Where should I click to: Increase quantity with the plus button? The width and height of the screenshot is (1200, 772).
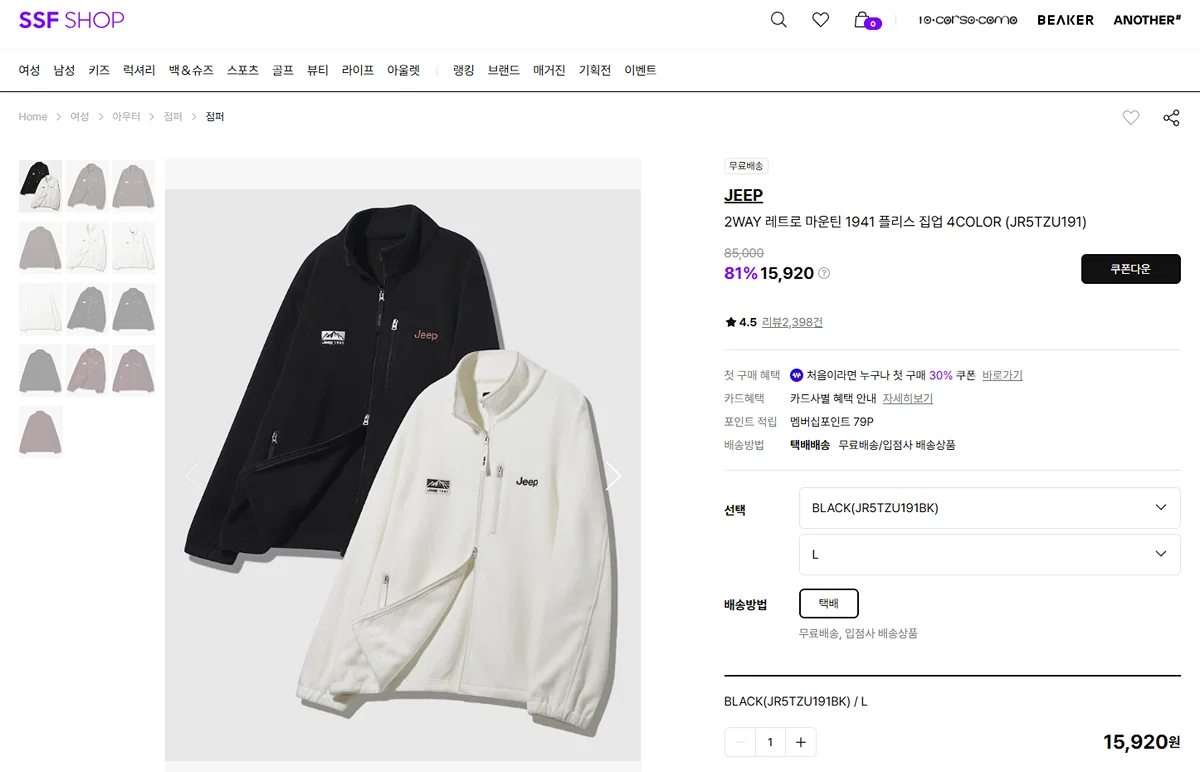click(801, 742)
